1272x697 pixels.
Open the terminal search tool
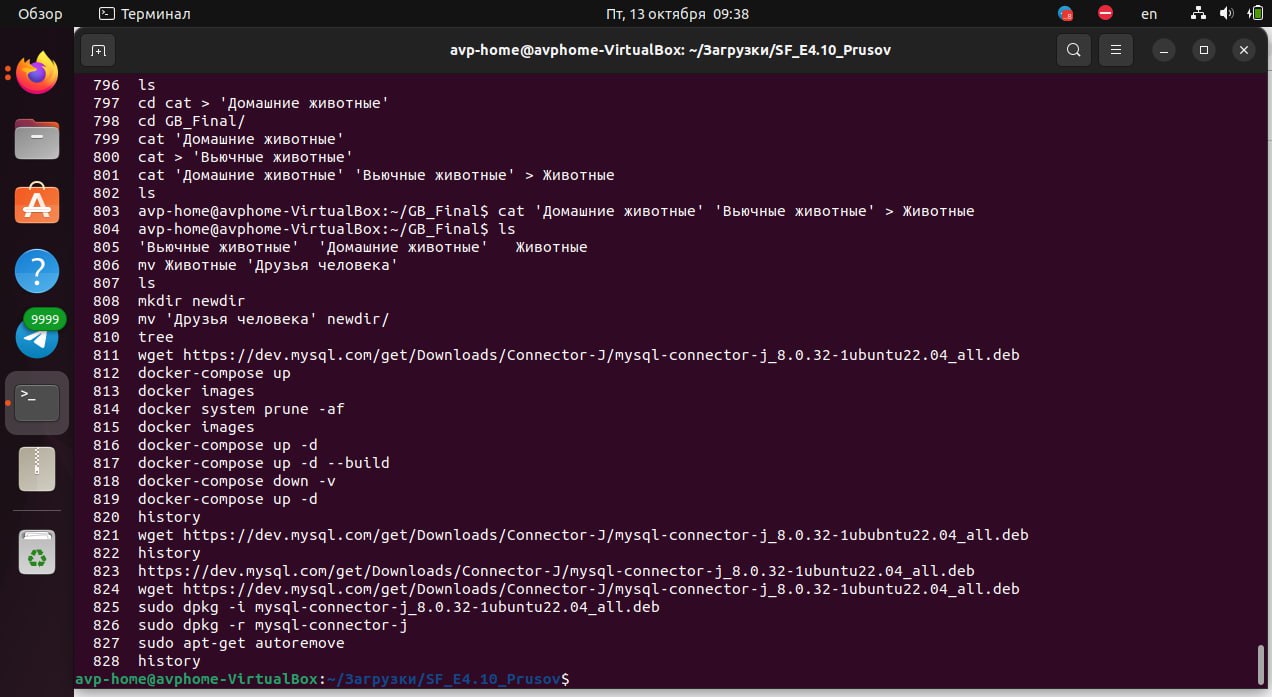[x=1073, y=49]
